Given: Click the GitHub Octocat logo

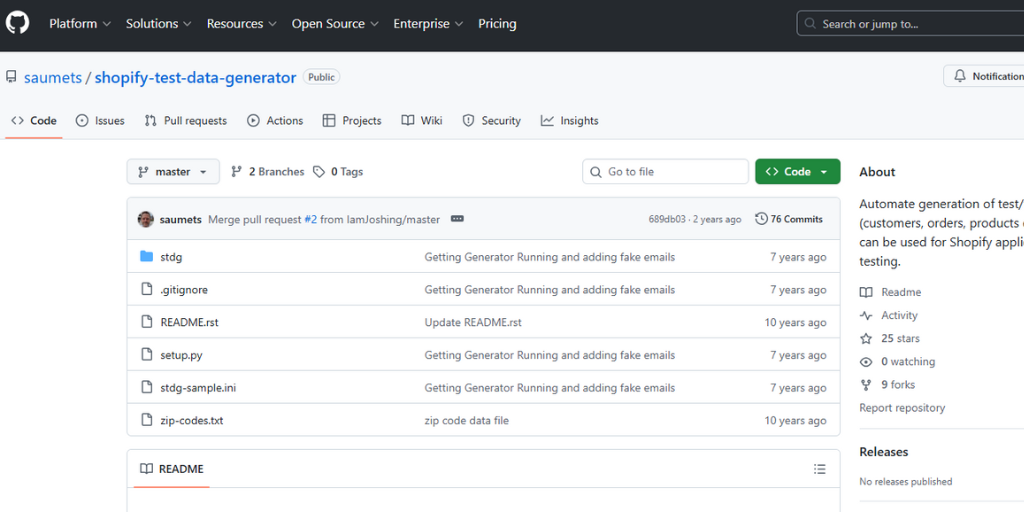Looking at the screenshot, I should coord(18,24).
